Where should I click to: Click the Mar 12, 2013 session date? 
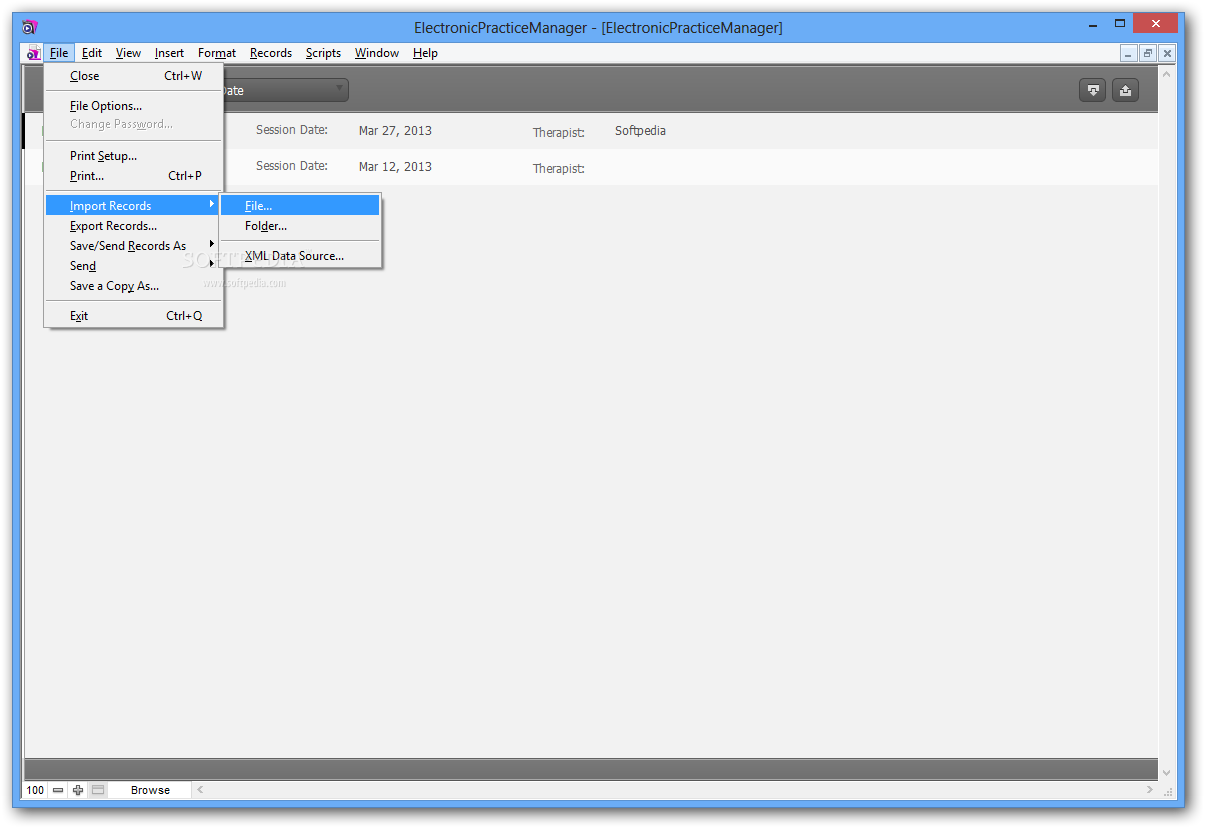click(395, 167)
